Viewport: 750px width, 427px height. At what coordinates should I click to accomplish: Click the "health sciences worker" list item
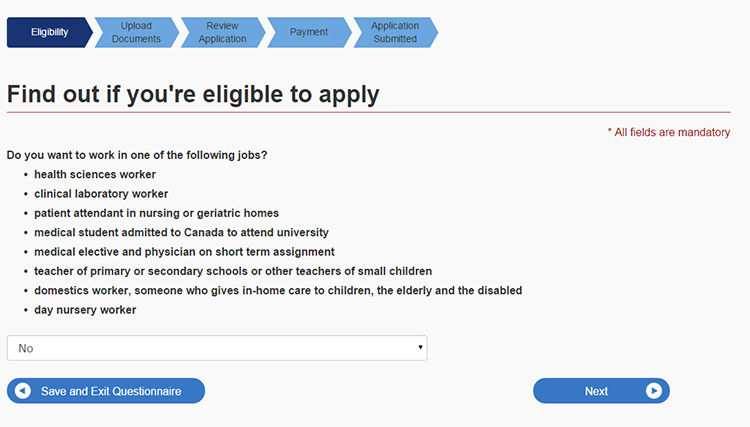pos(95,174)
